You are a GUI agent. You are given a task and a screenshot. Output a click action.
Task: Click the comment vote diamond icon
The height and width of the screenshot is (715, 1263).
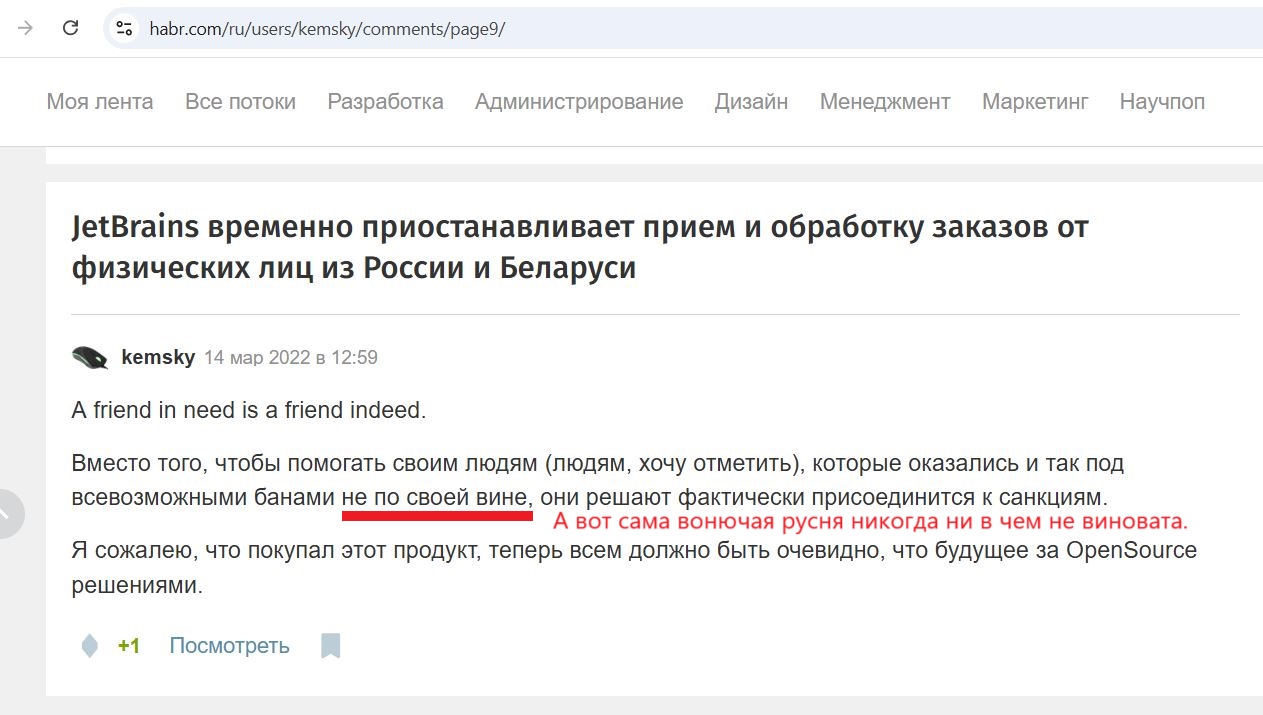click(90, 646)
